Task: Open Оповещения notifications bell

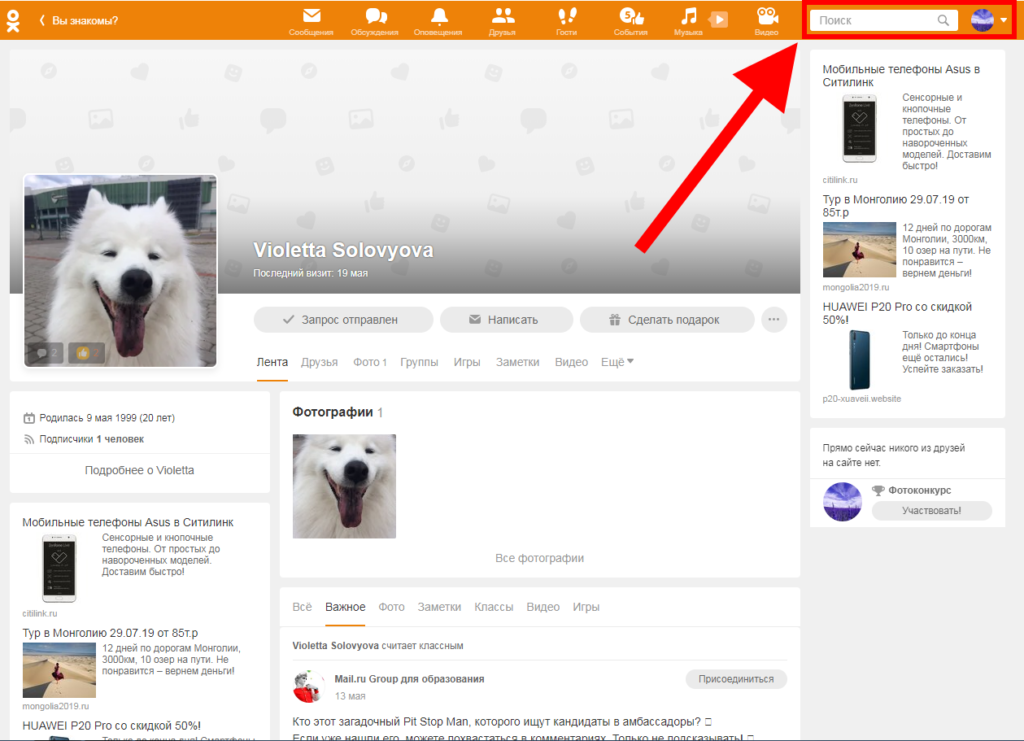Action: click(x=439, y=17)
